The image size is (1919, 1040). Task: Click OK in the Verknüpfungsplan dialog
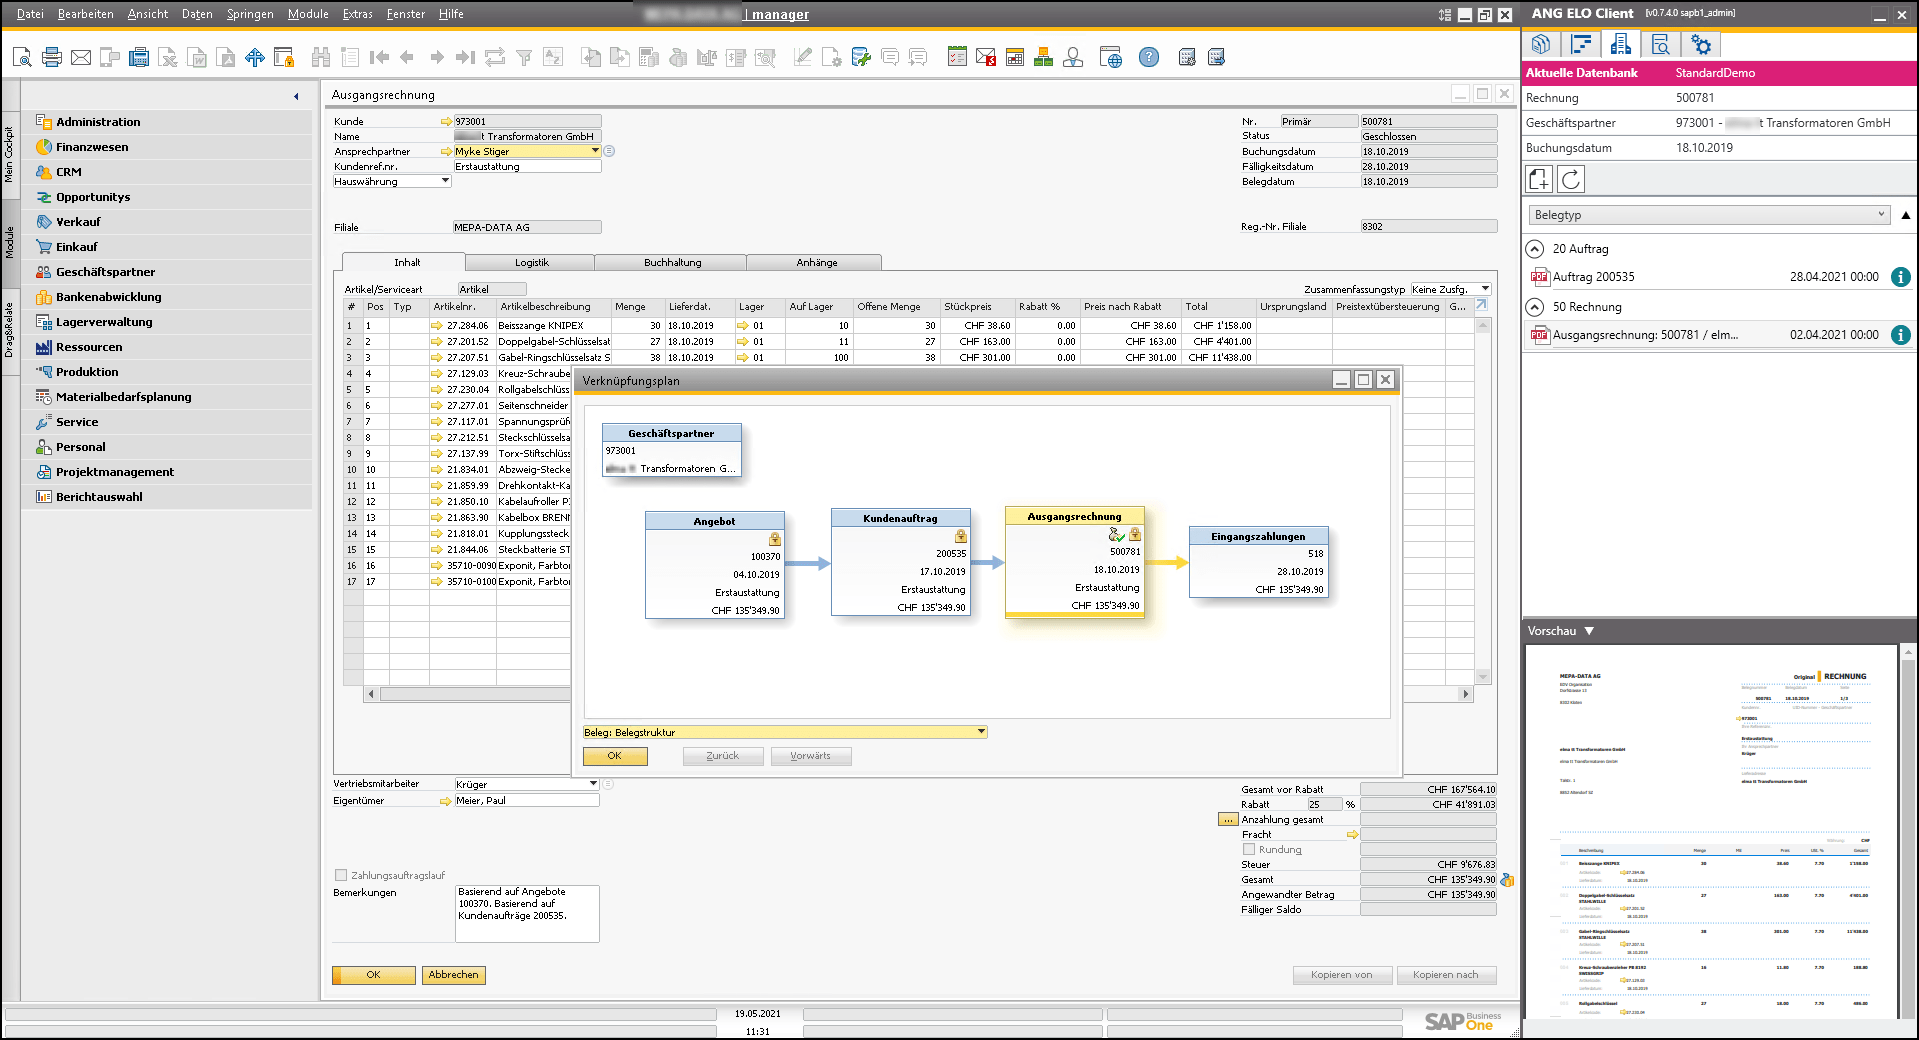(x=614, y=756)
